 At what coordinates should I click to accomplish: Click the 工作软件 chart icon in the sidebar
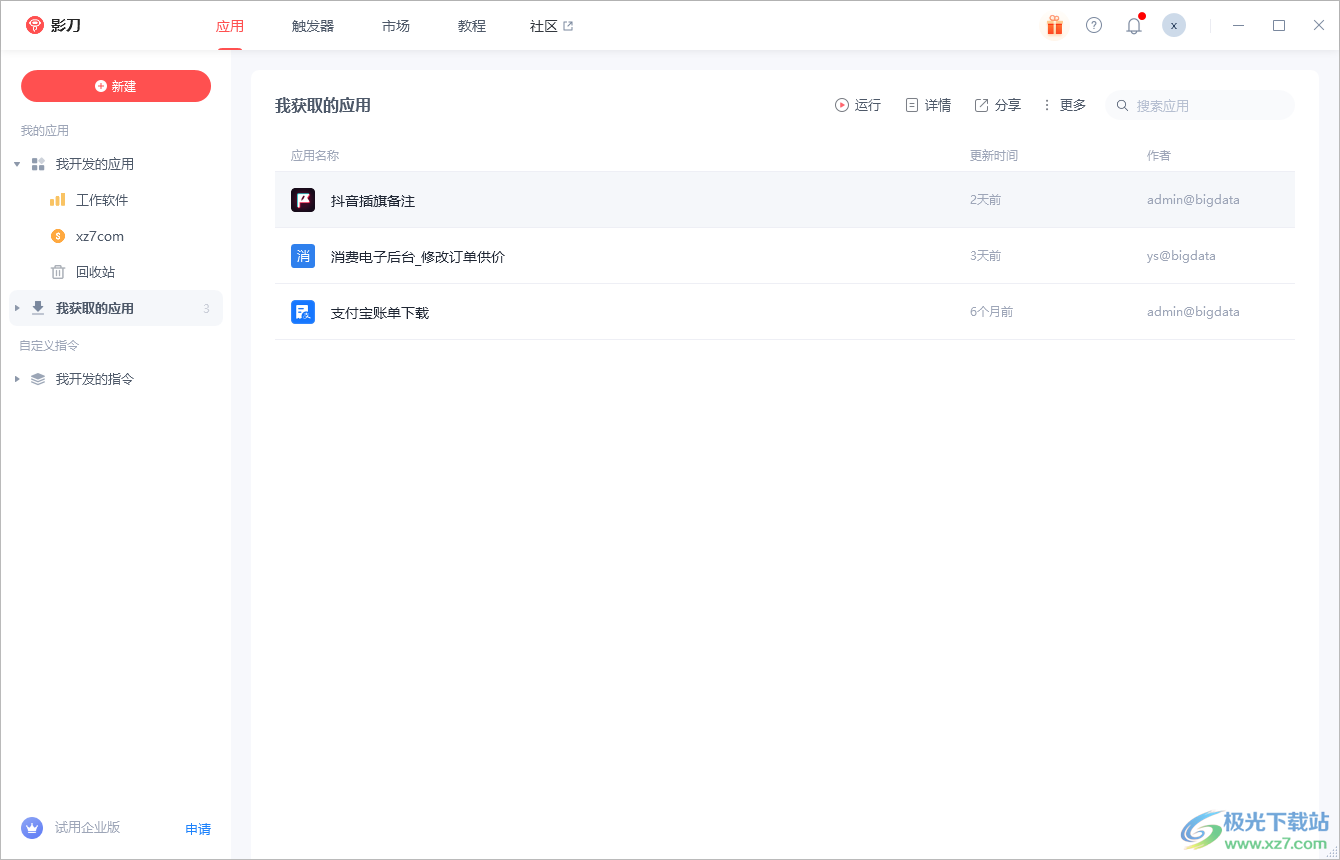[x=57, y=199]
